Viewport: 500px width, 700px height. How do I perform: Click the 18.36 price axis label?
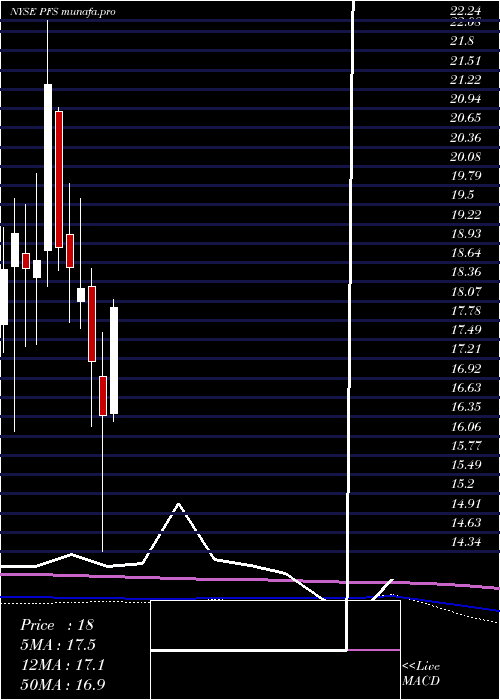465,272
